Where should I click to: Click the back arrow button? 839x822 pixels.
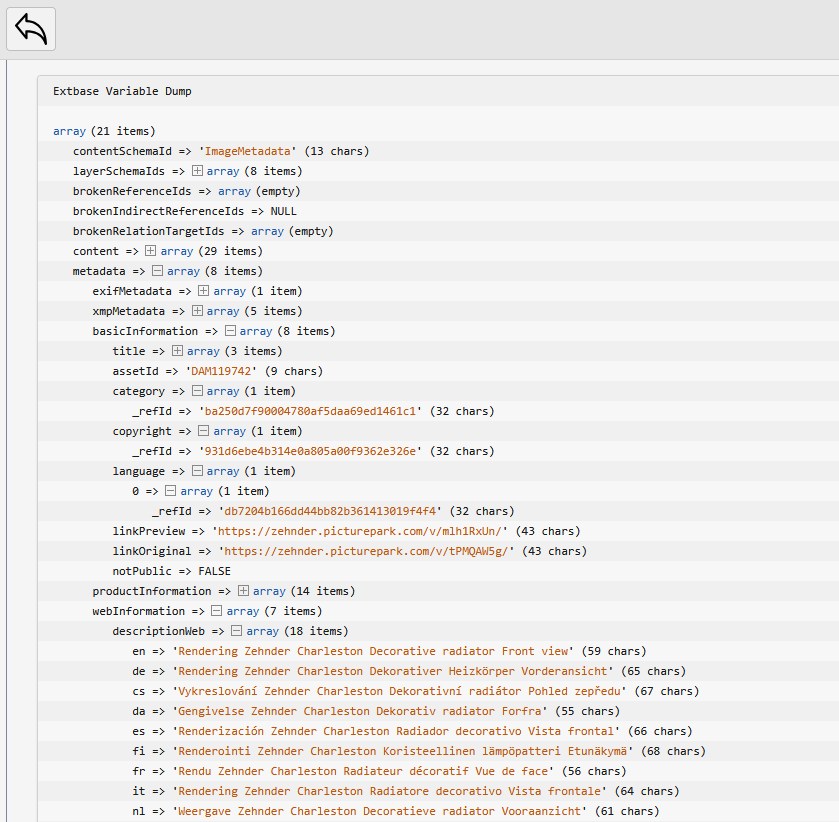pyautogui.click(x=31, y=29)
